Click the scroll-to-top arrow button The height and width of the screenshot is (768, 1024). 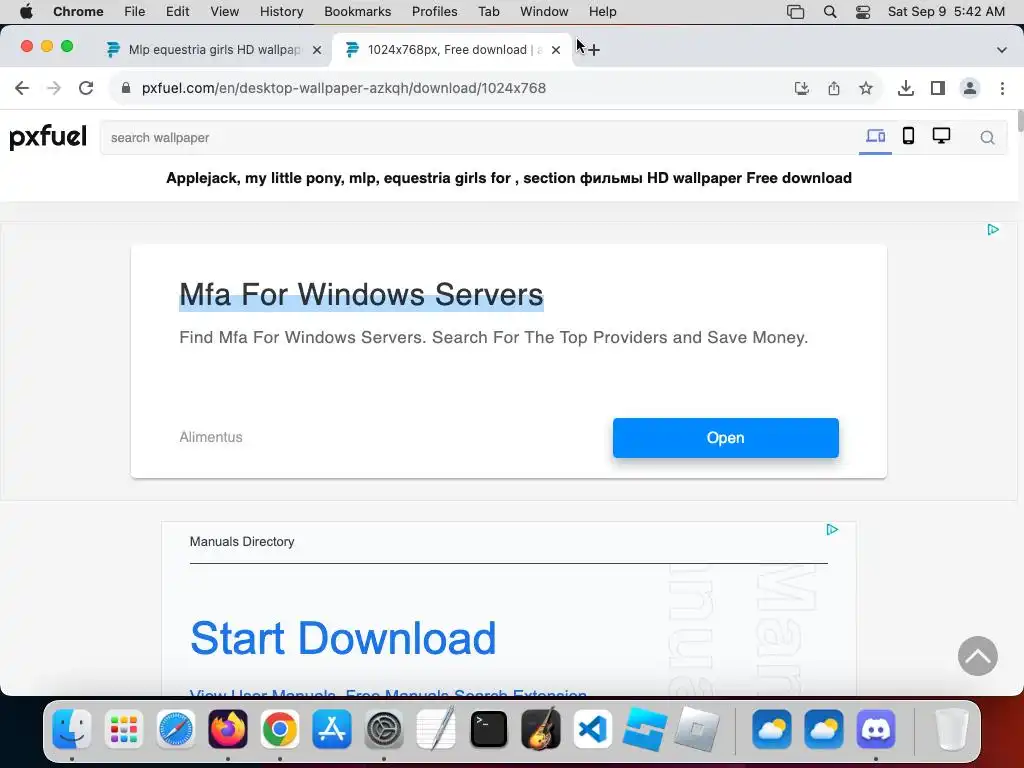coord(978,656)
